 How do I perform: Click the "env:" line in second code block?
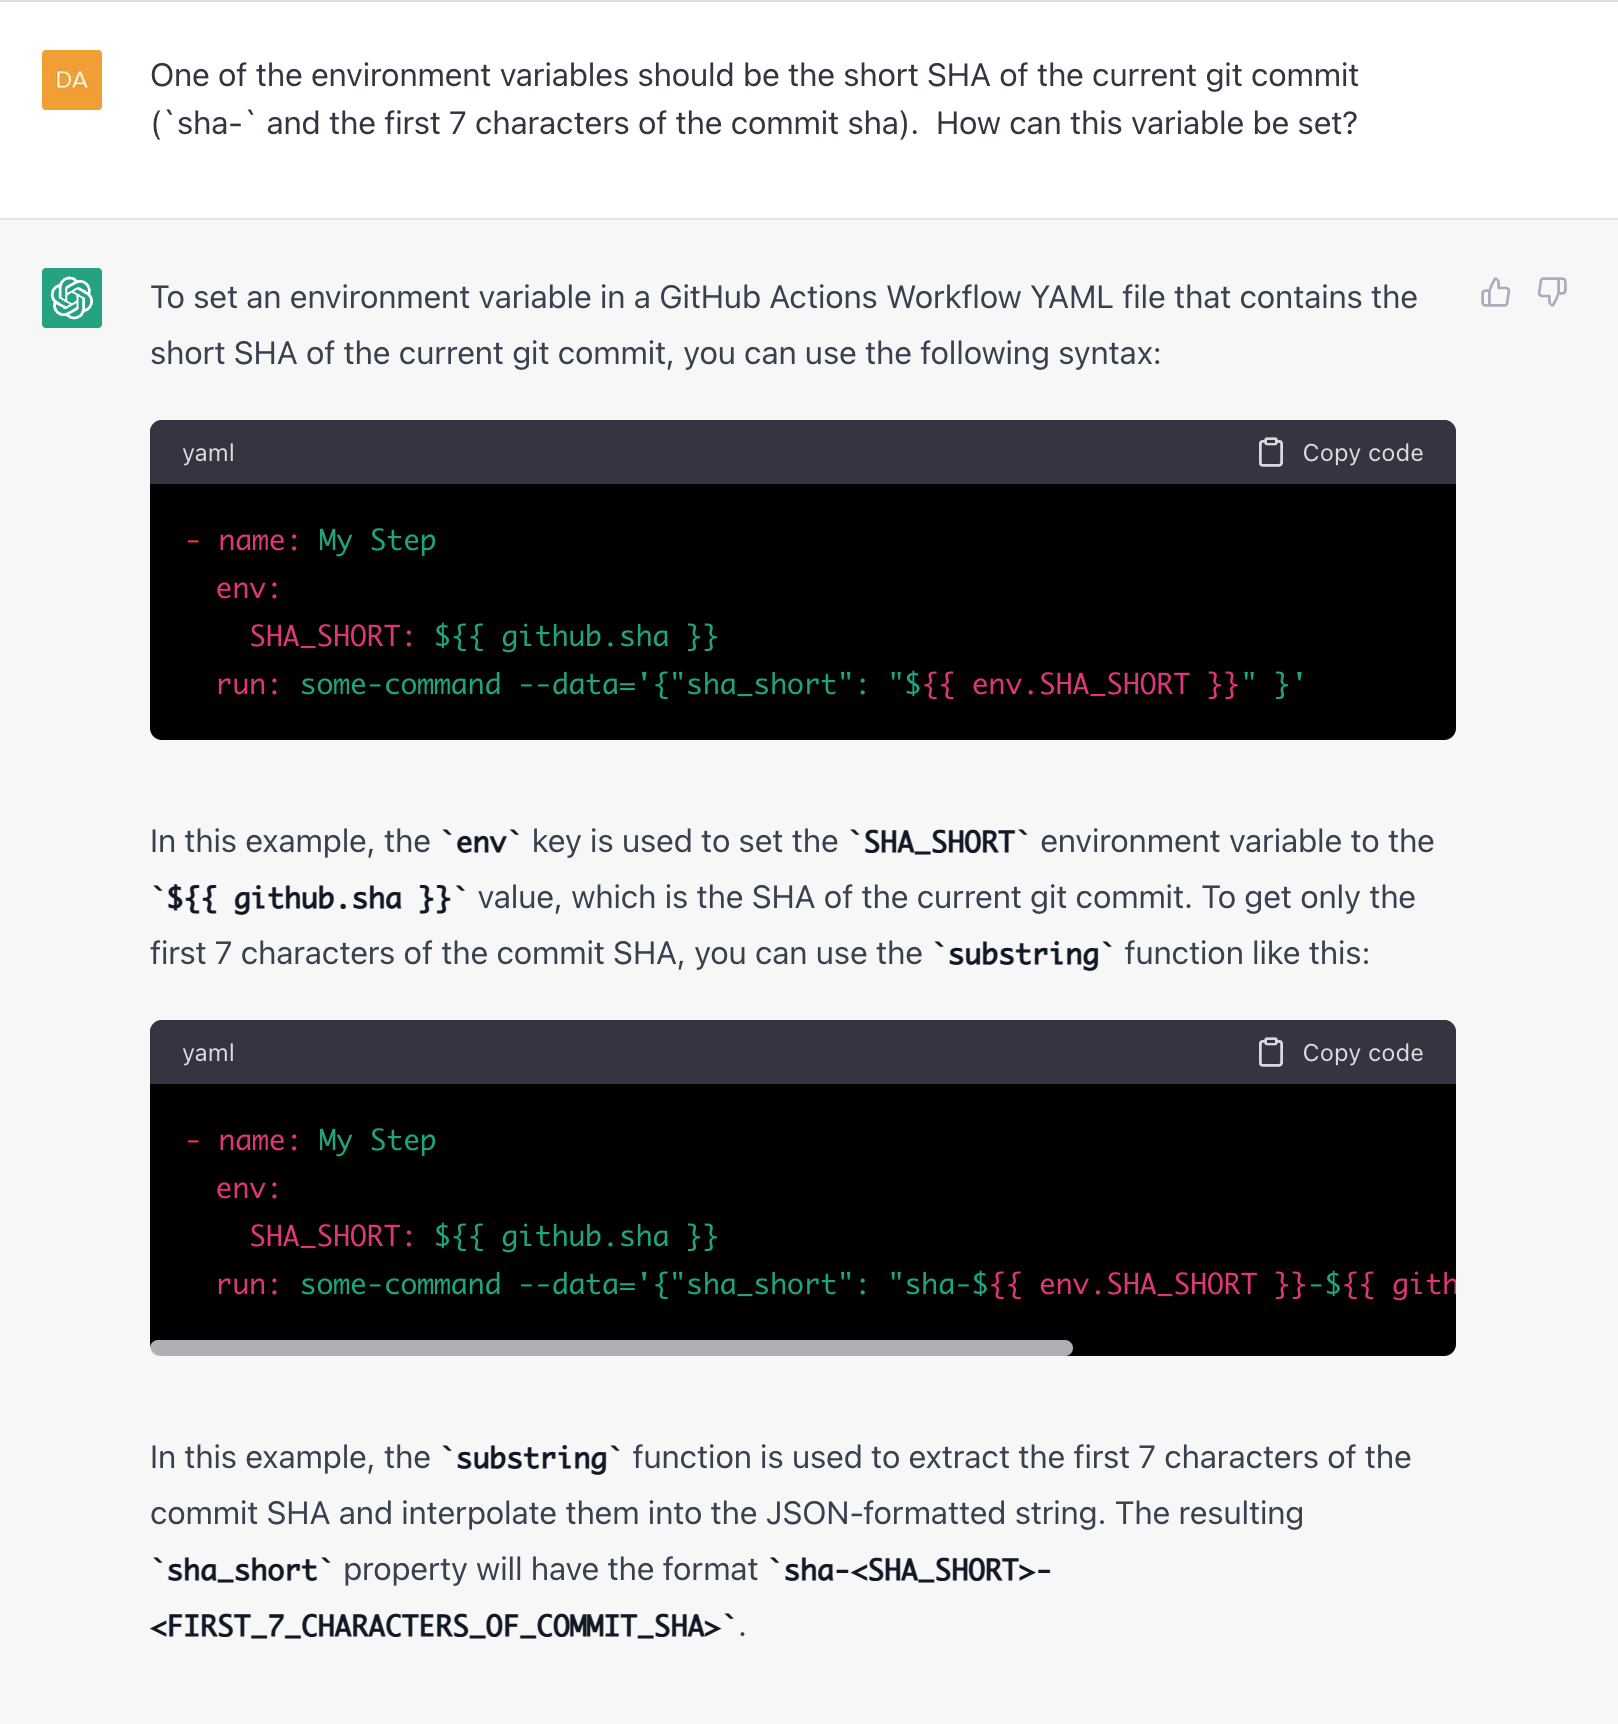248,1189
